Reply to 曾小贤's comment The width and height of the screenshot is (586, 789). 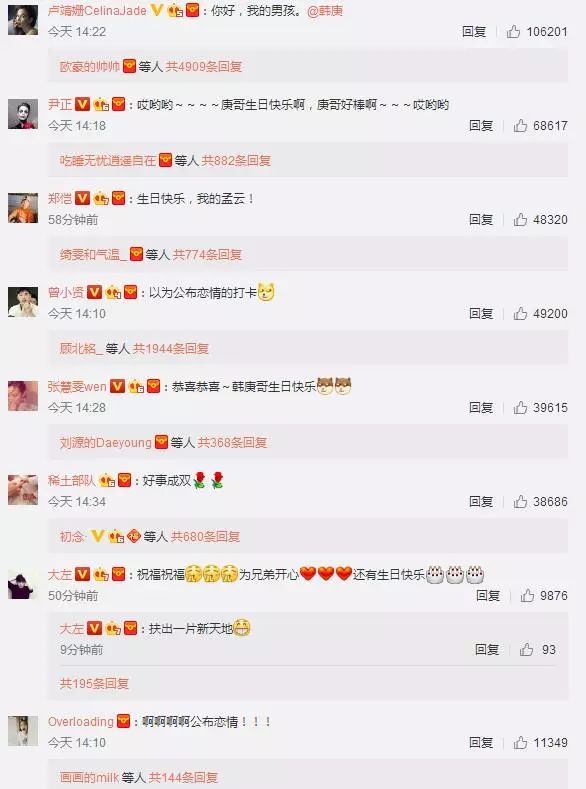(x=480, y=313)
